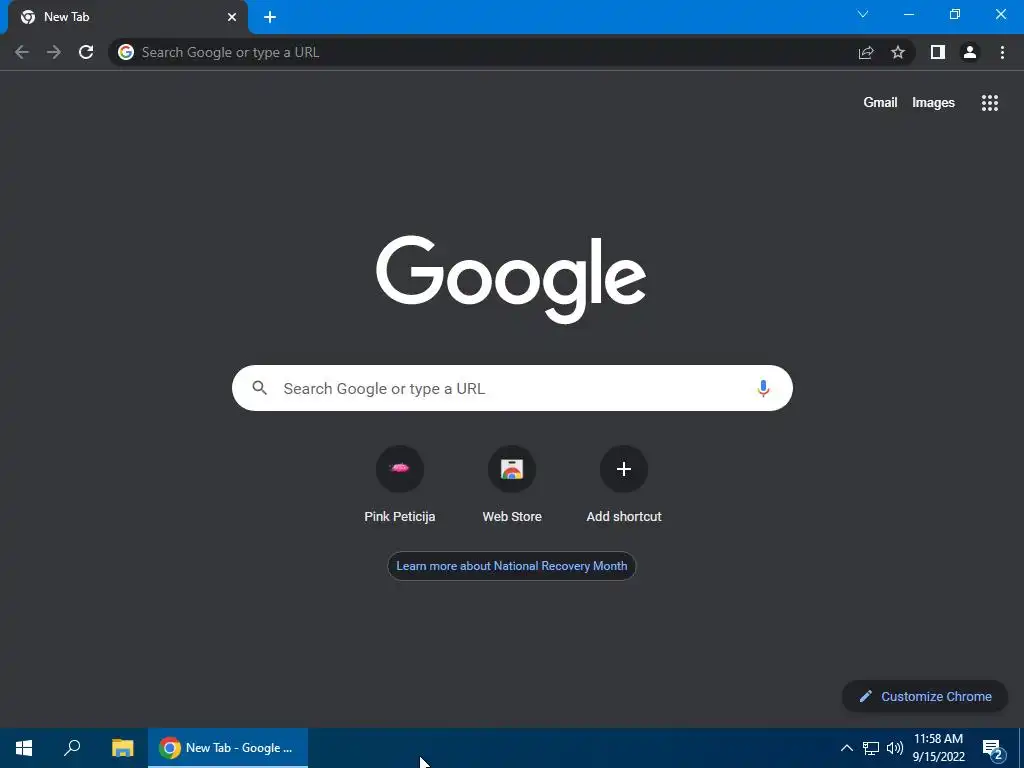The image size is (1024, 768).
Task: Restore down the Chrome window
Action: pos(955,14)
